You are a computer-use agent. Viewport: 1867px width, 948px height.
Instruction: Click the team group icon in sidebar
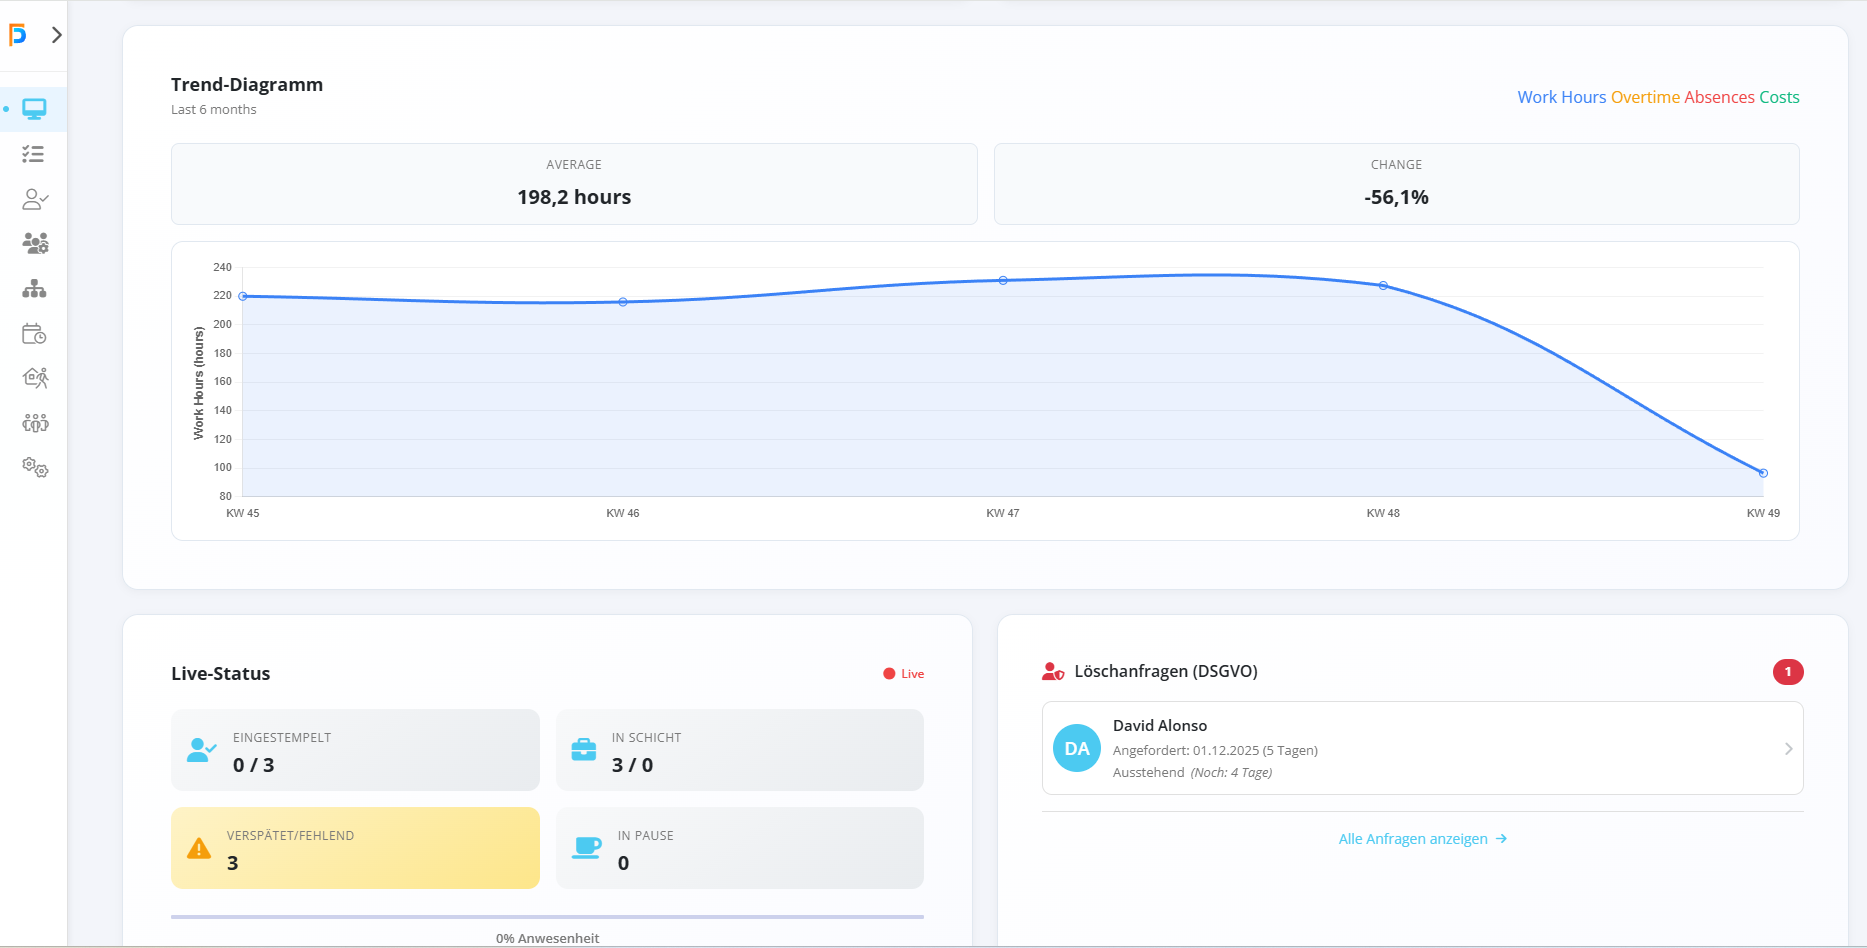[x=34, y=423]
